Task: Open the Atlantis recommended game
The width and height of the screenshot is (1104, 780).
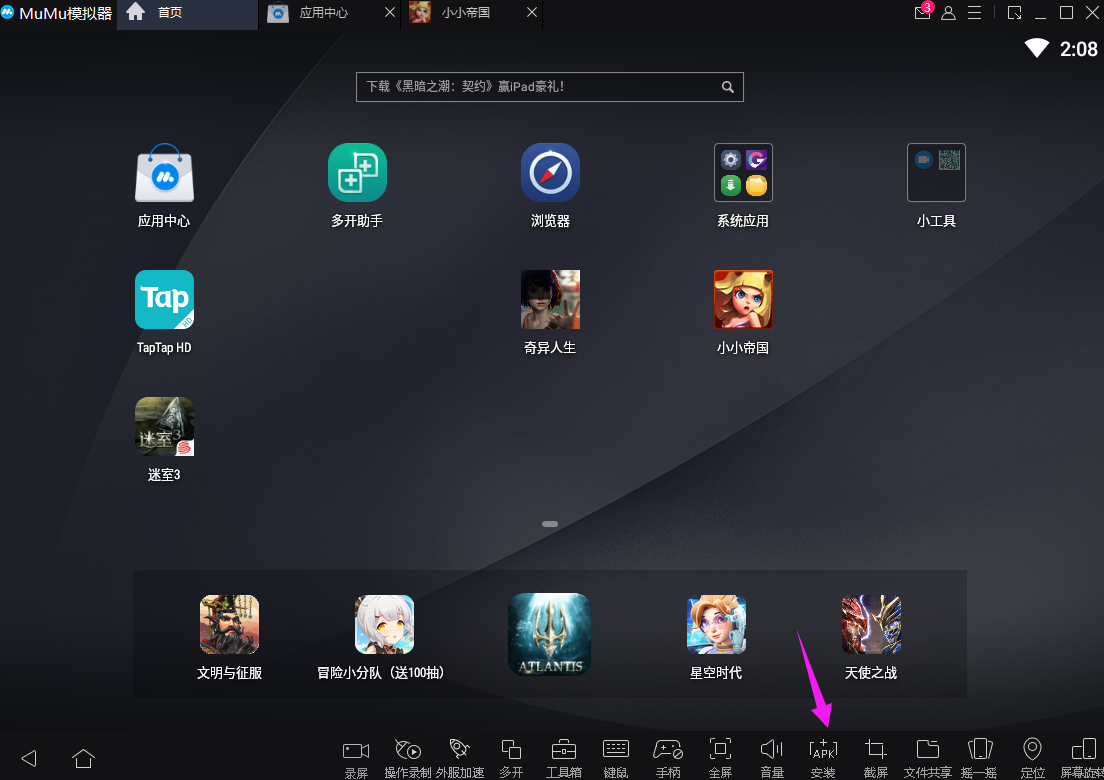Action: point(549,634)
